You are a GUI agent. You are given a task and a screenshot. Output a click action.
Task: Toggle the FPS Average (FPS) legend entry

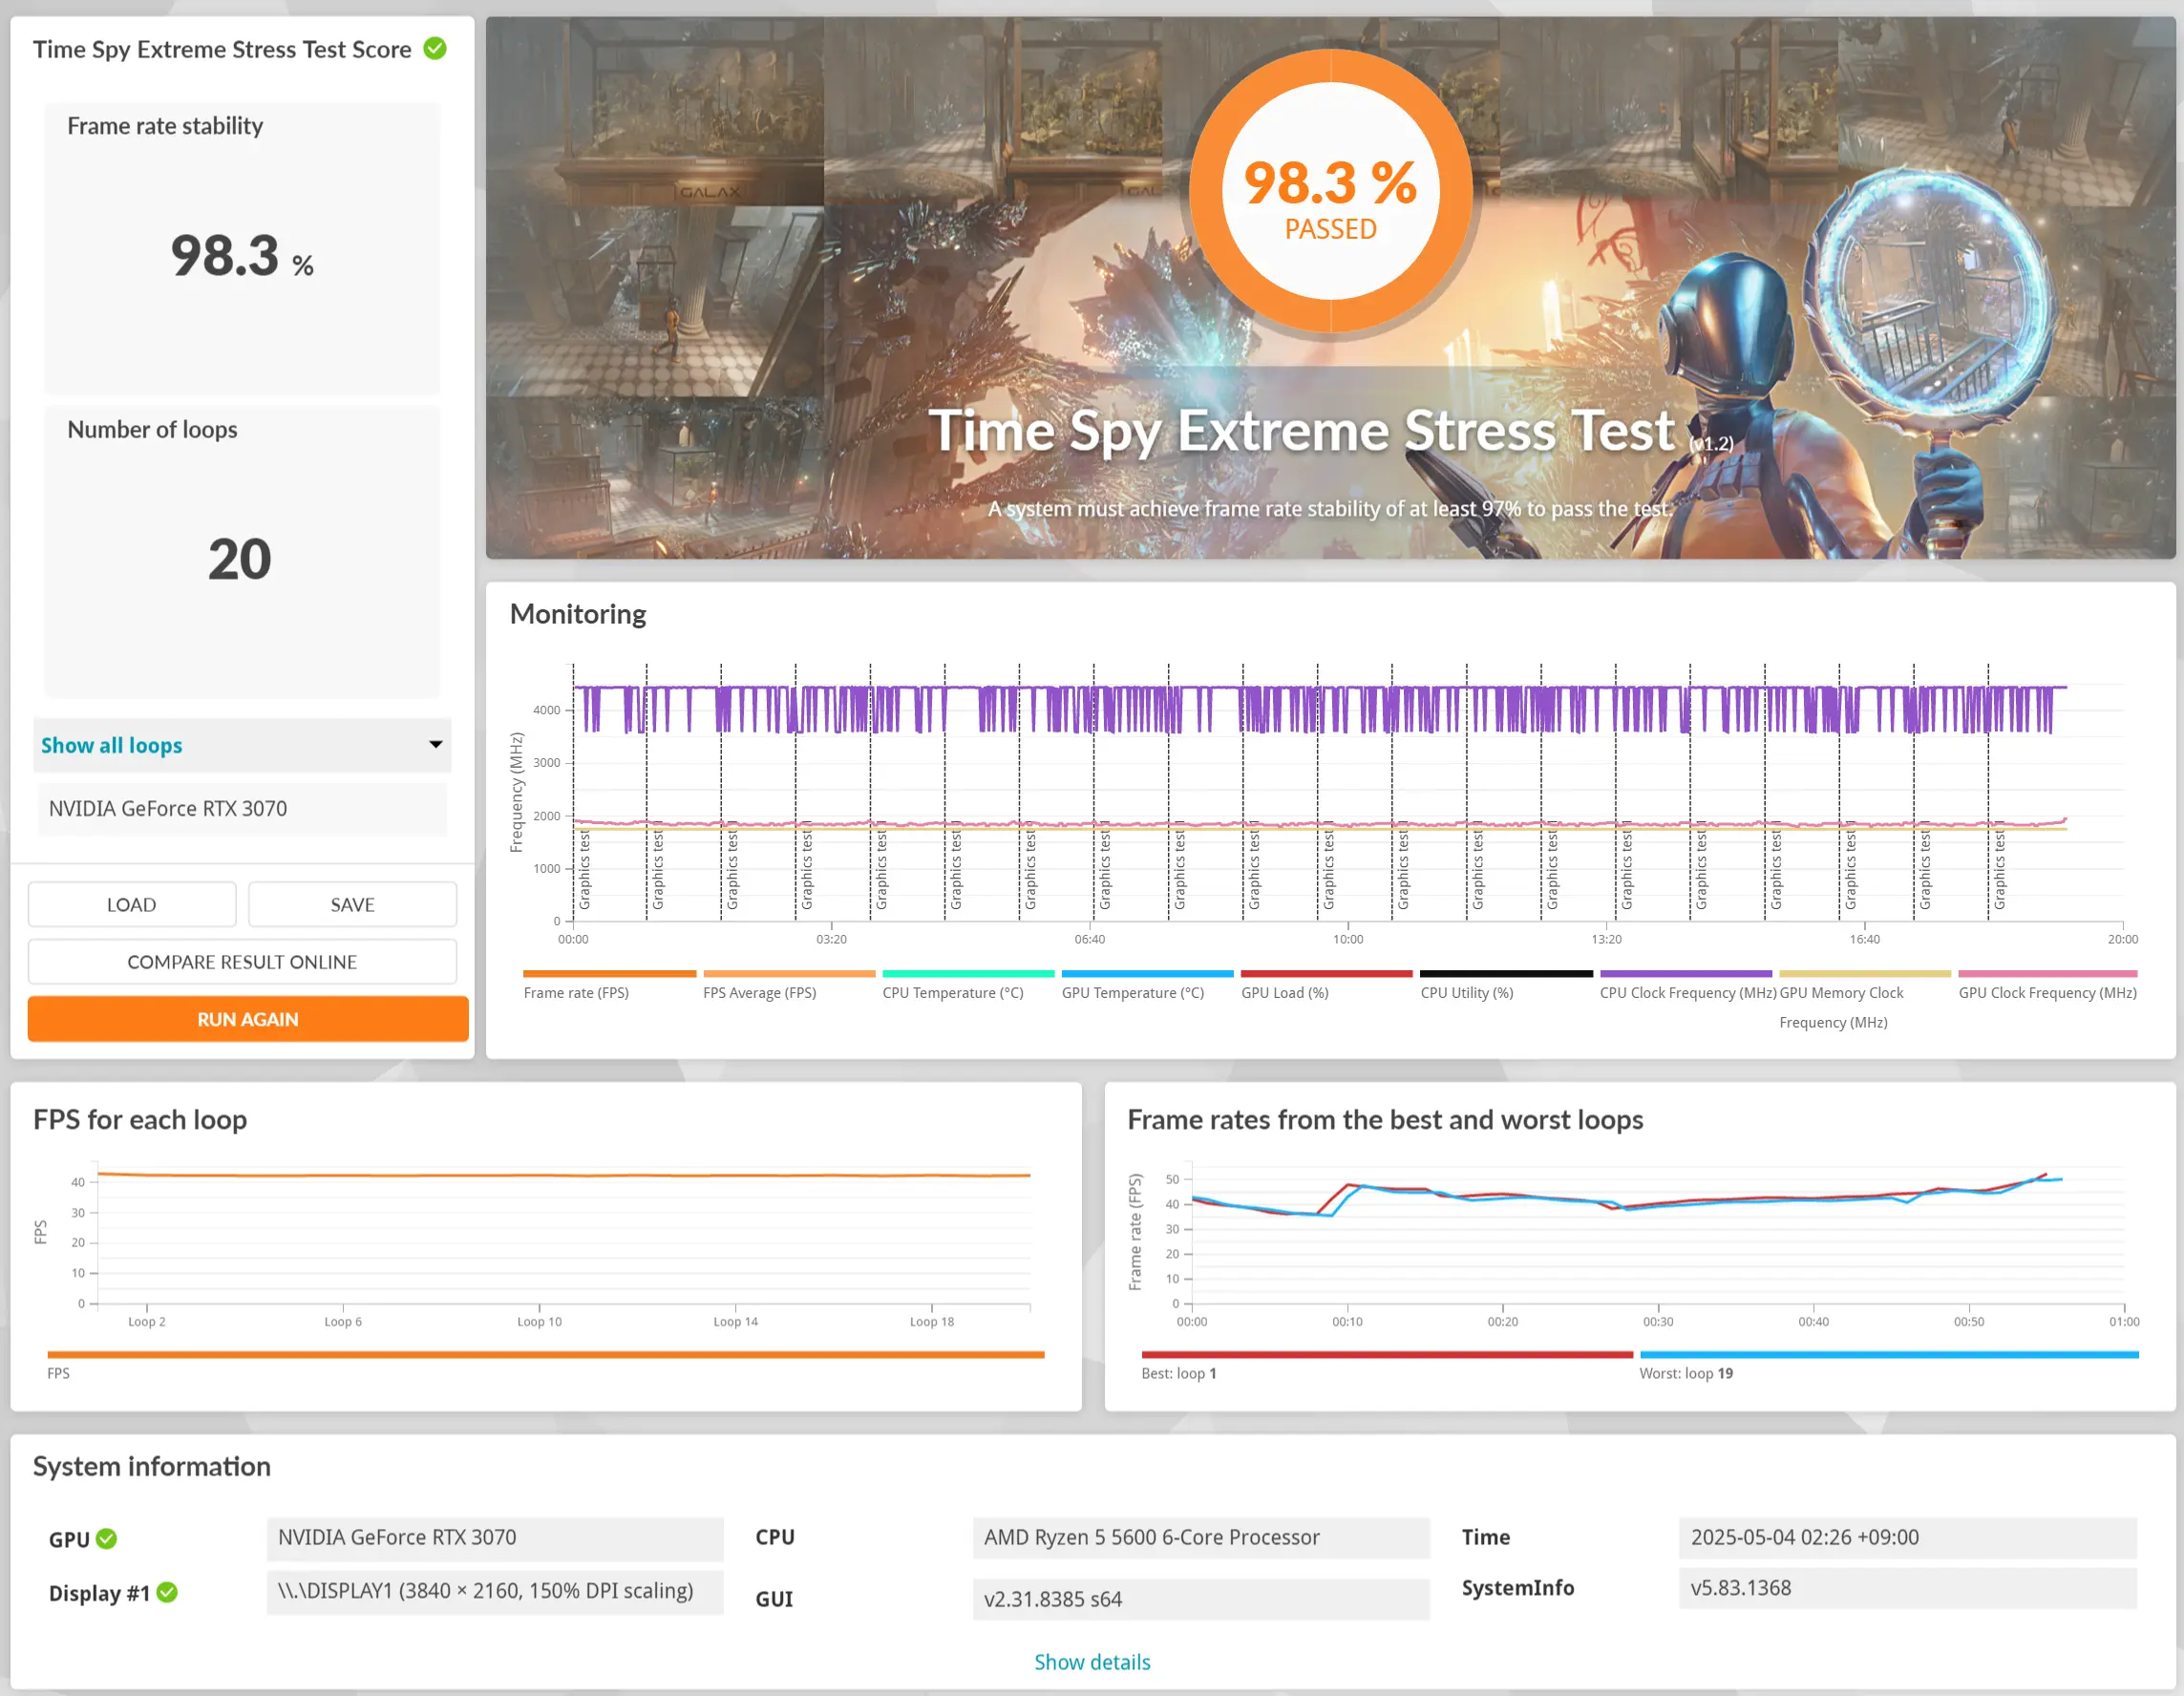[x=789, y=984]
